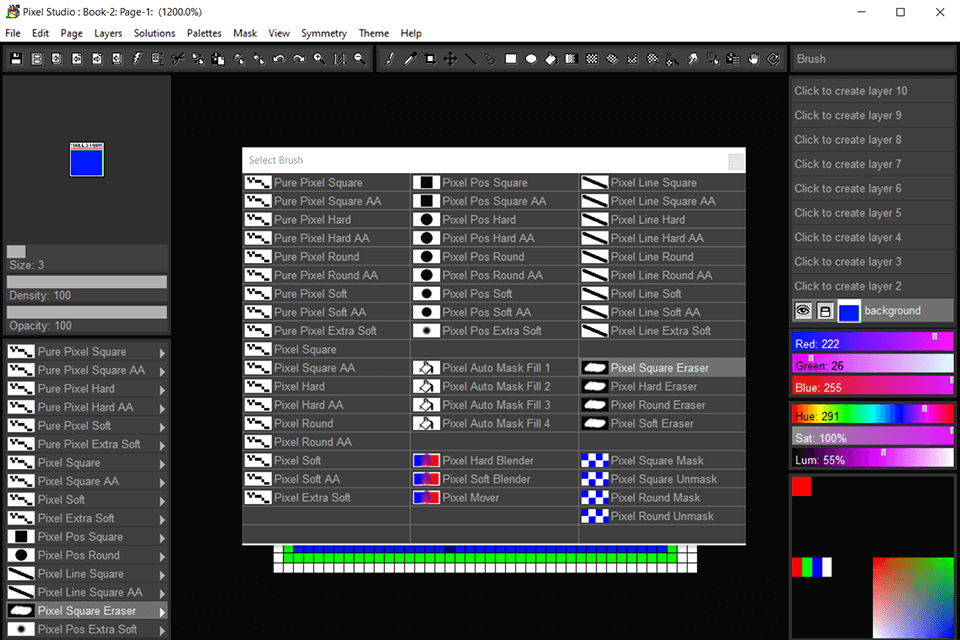Choose Pure Pixel Round AA in dialog

click(326, 275)
